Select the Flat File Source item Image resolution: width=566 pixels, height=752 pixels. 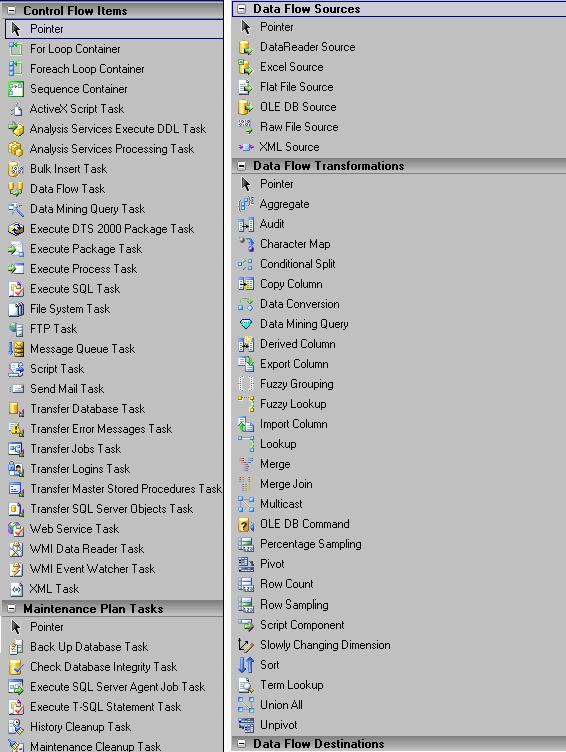coord(399,87)
